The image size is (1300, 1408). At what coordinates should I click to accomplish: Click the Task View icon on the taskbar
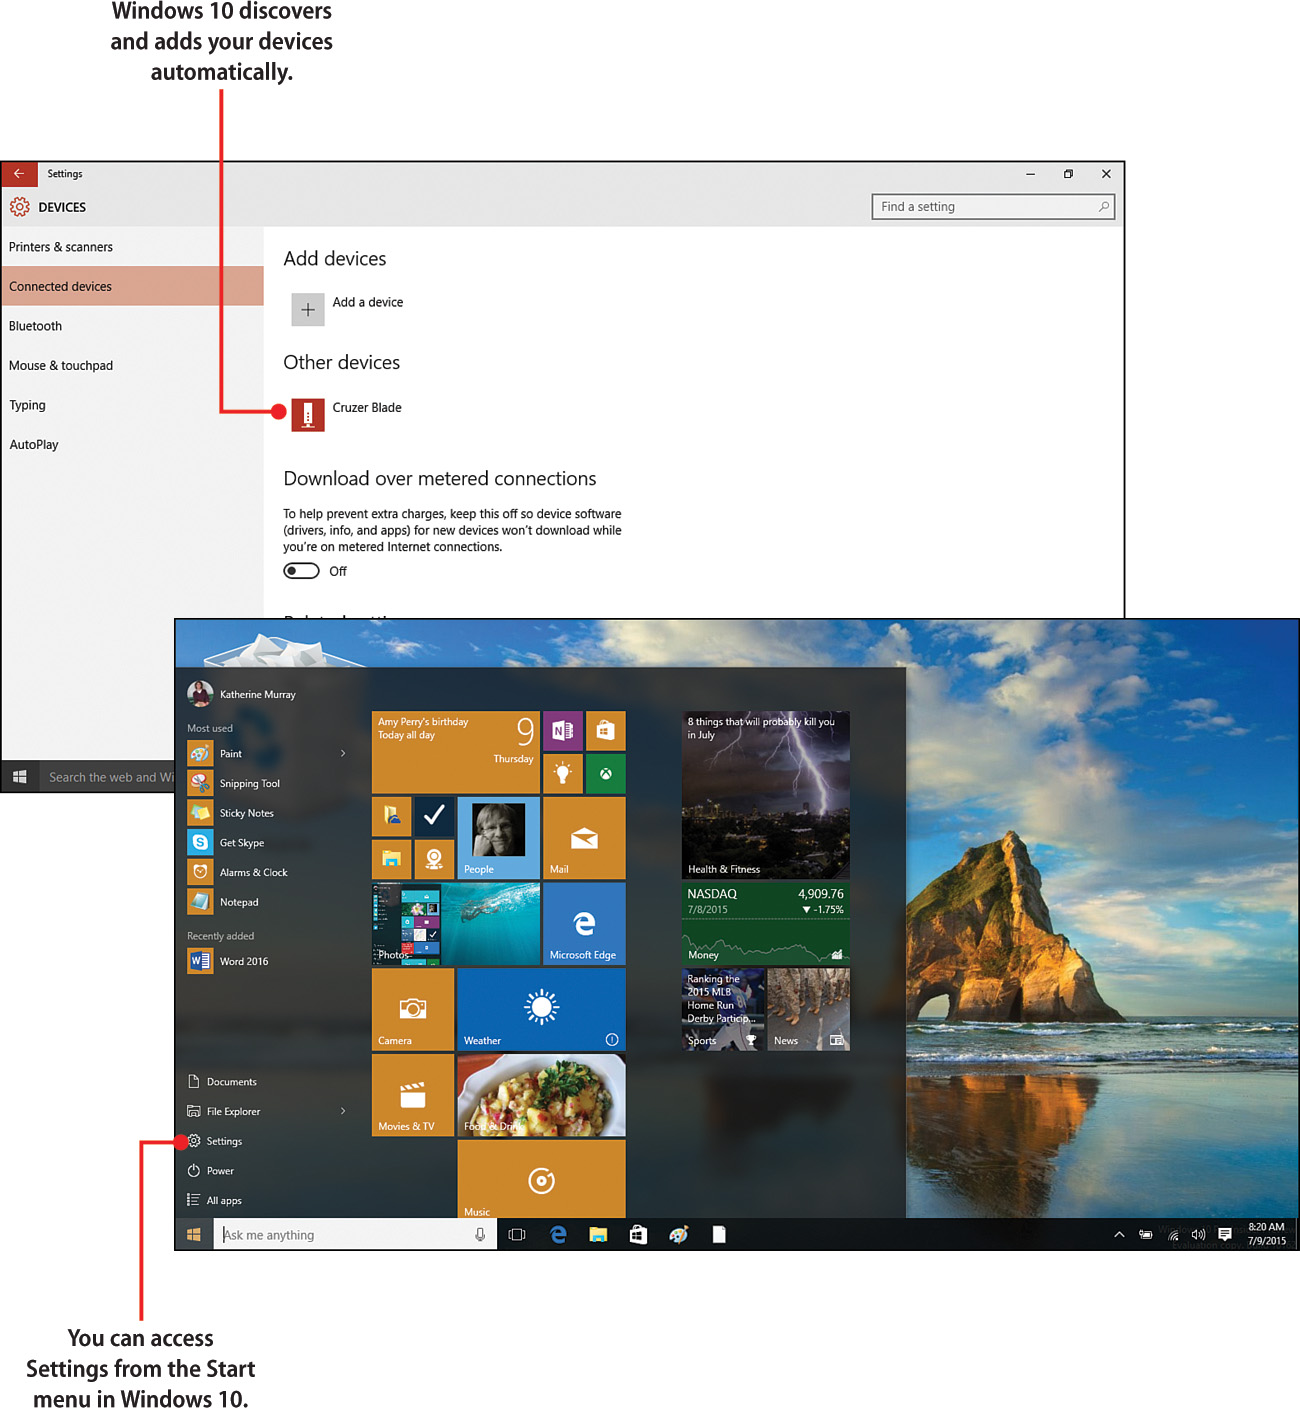click(517, 1235)
